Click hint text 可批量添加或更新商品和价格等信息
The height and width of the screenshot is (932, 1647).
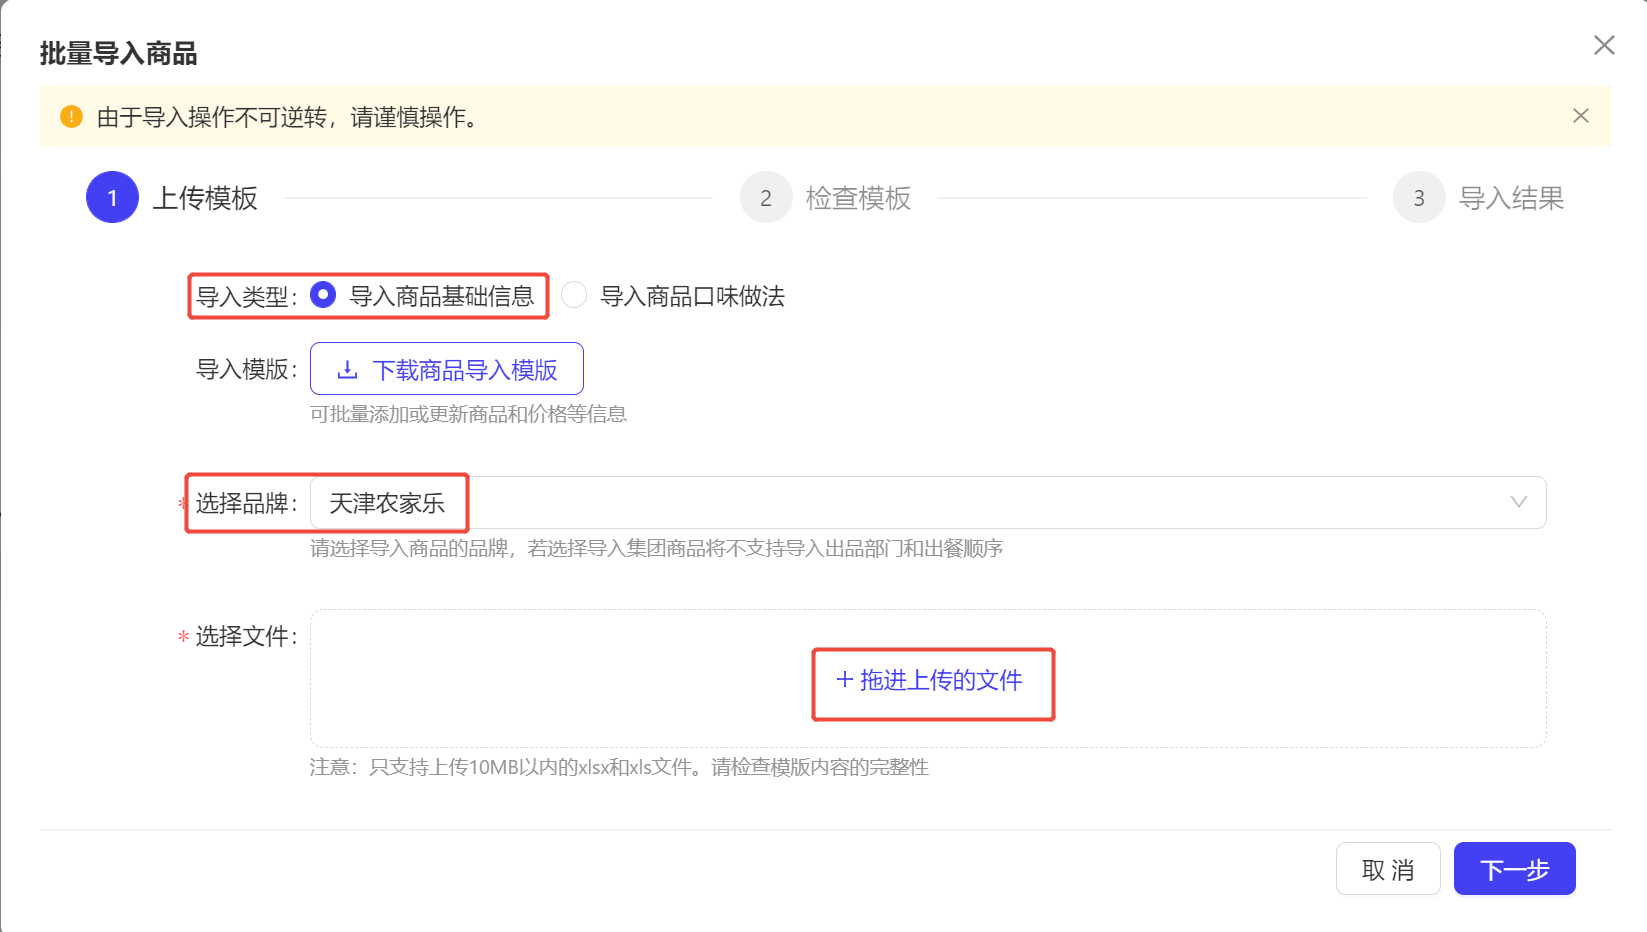pos(468,414)
